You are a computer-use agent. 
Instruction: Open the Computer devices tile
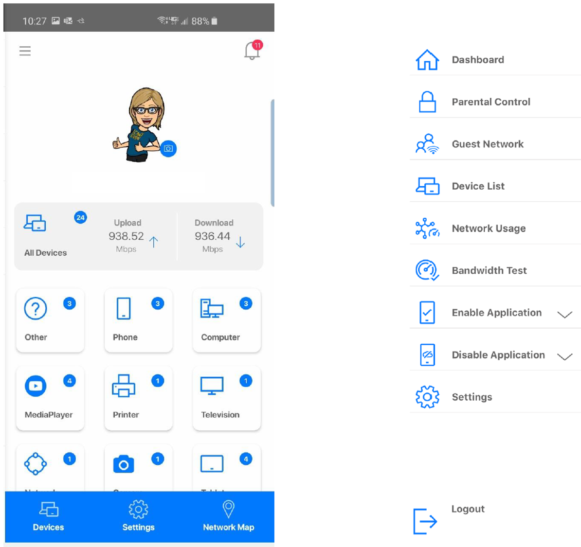227,321
